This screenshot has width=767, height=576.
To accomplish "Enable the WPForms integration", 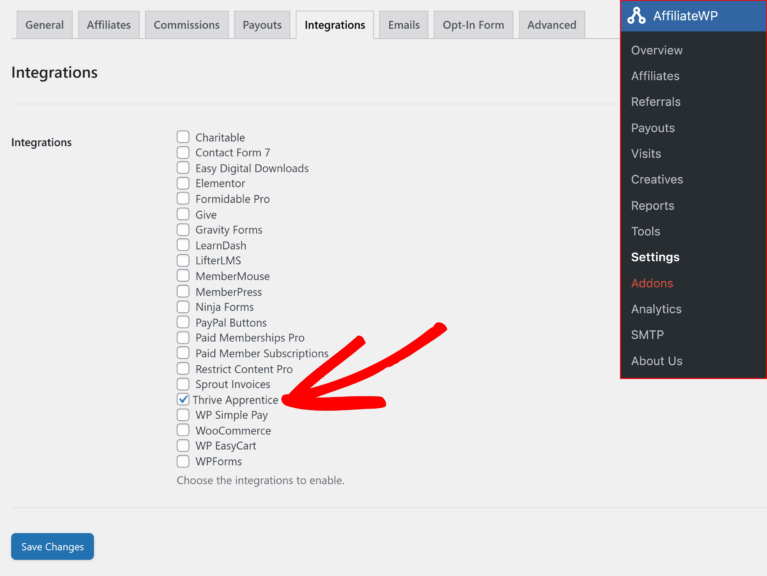I will [x=183, y=462].
